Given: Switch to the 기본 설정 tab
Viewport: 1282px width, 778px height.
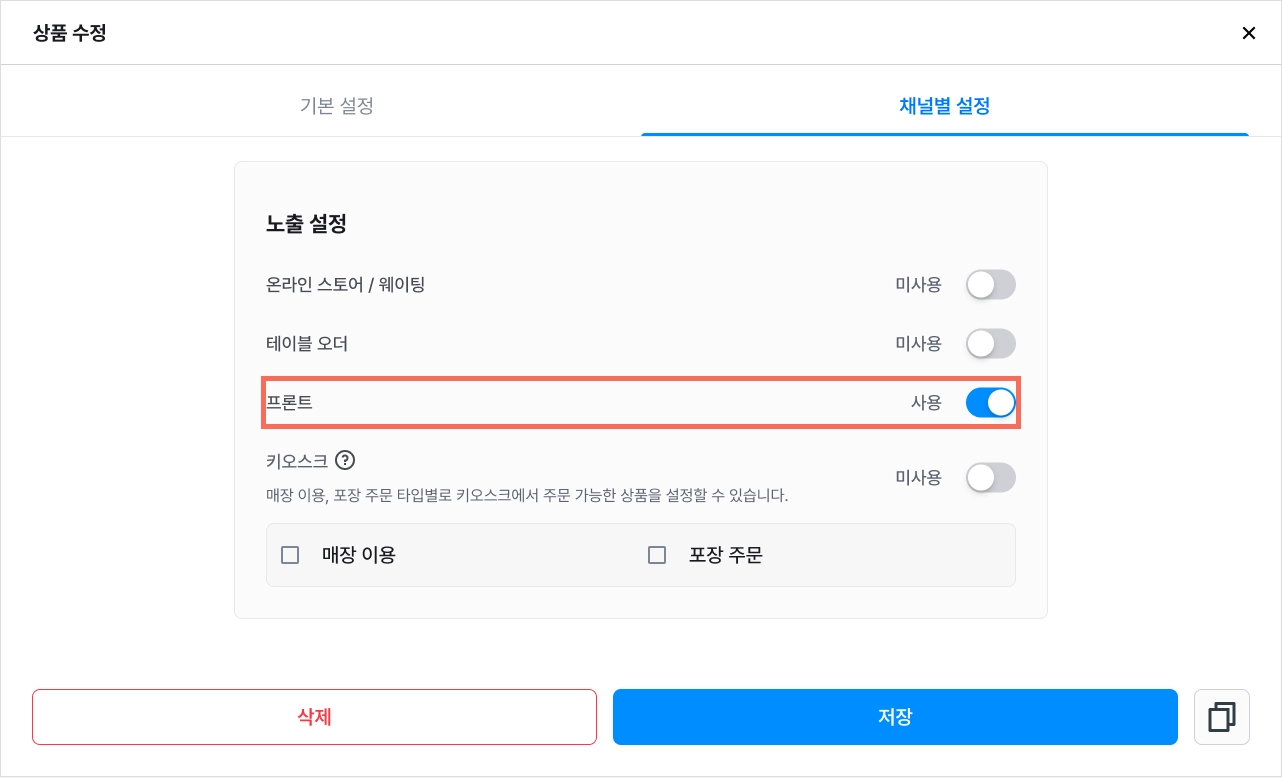Looking at the screenshot, I should pos(337,105).
